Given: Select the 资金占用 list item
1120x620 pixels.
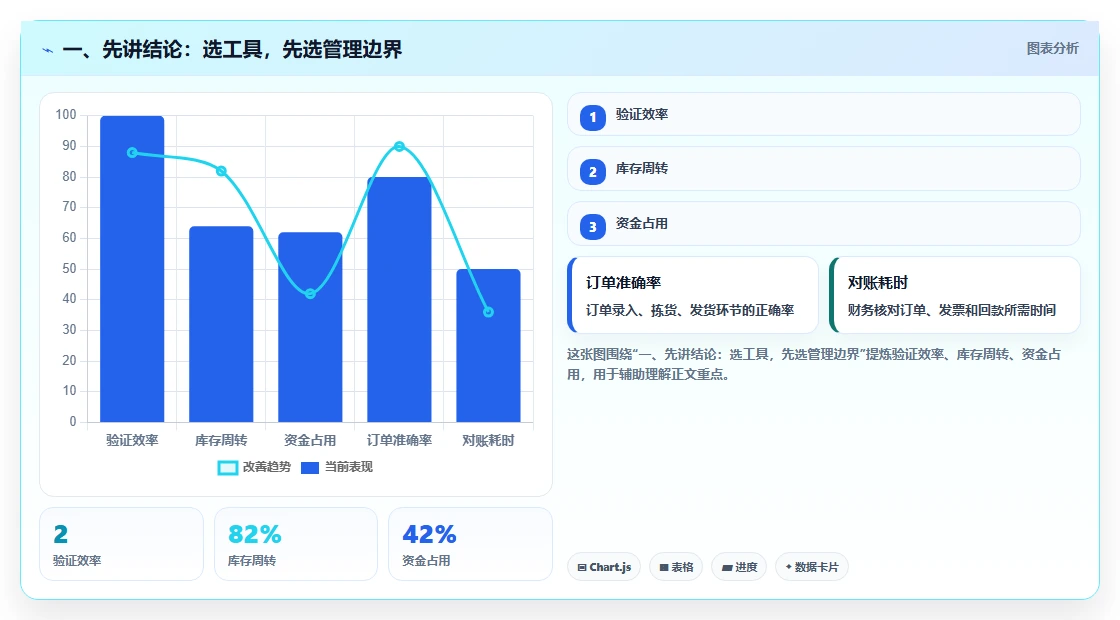Looking at the screenshot, I should click(824, 224).
